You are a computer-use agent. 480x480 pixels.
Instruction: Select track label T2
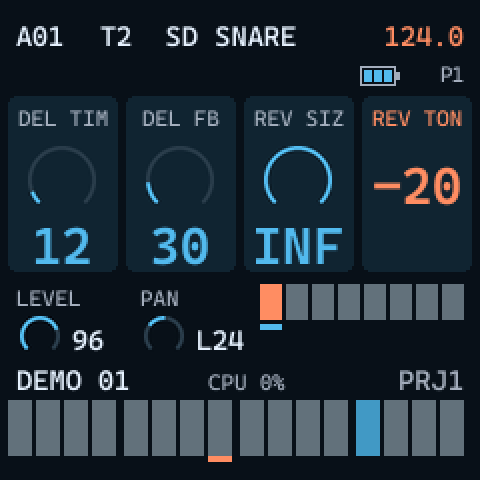[x=116, y=37]
